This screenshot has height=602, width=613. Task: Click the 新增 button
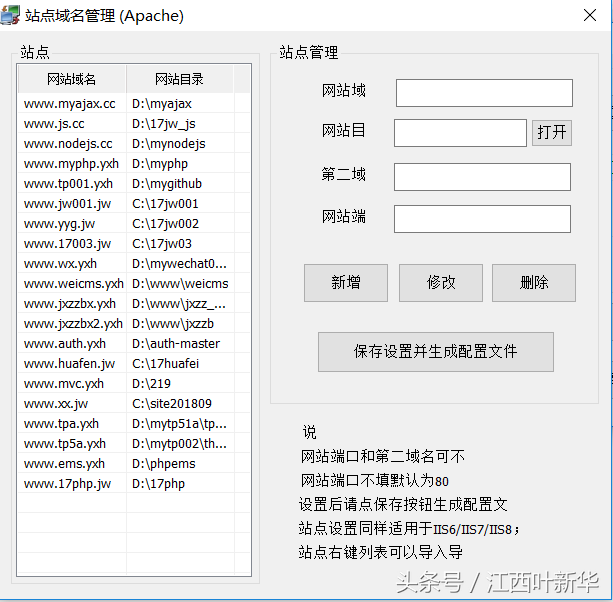(x=346, y=283)
